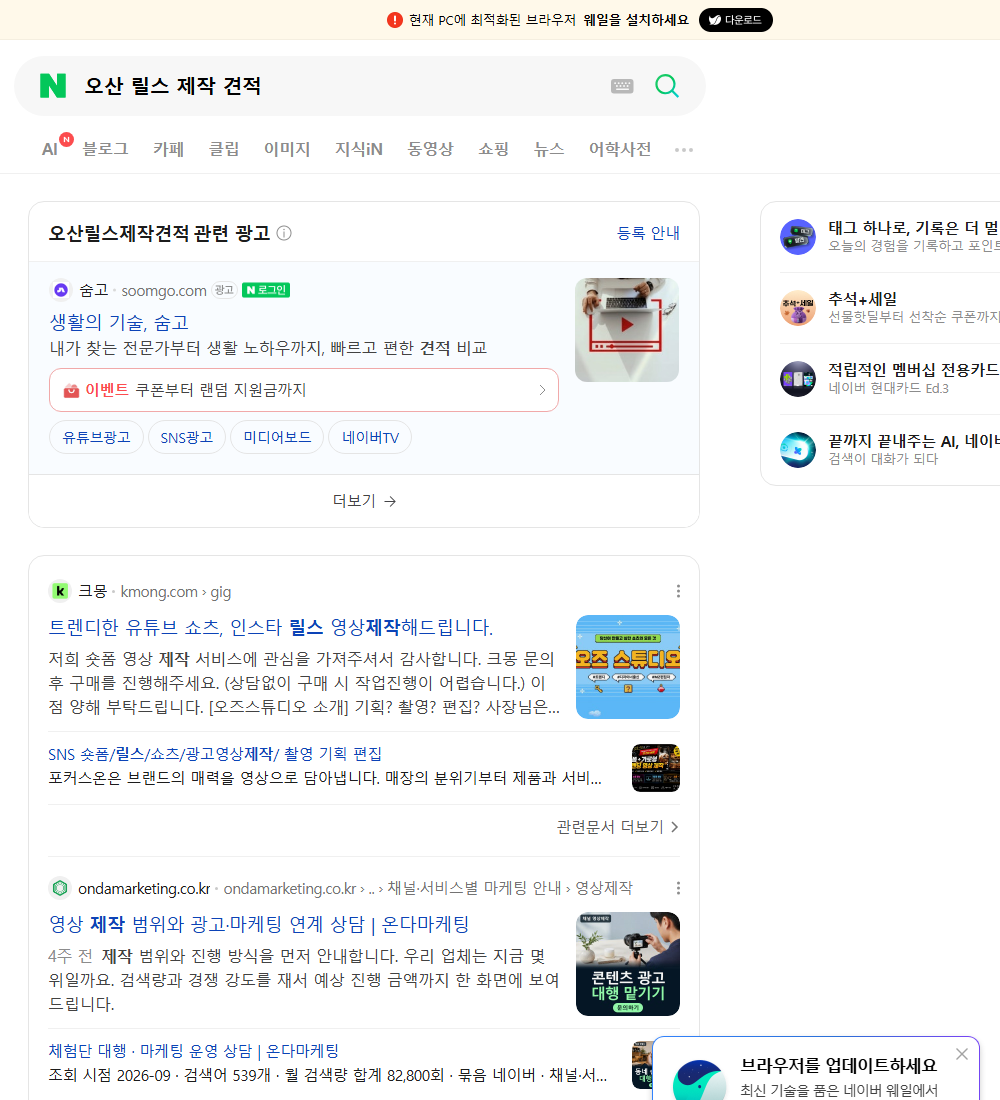Click the Whale logo in update popup
This screenshot has width=1000, height=1100.
699,1080
